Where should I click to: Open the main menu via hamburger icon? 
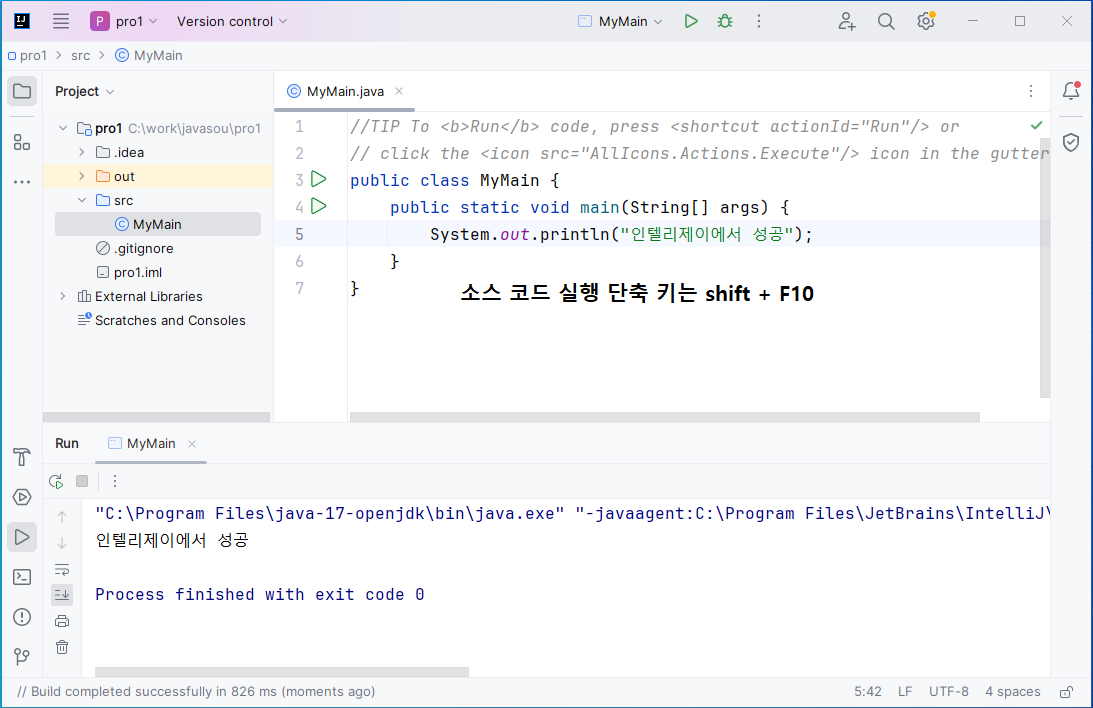(63, 20)
